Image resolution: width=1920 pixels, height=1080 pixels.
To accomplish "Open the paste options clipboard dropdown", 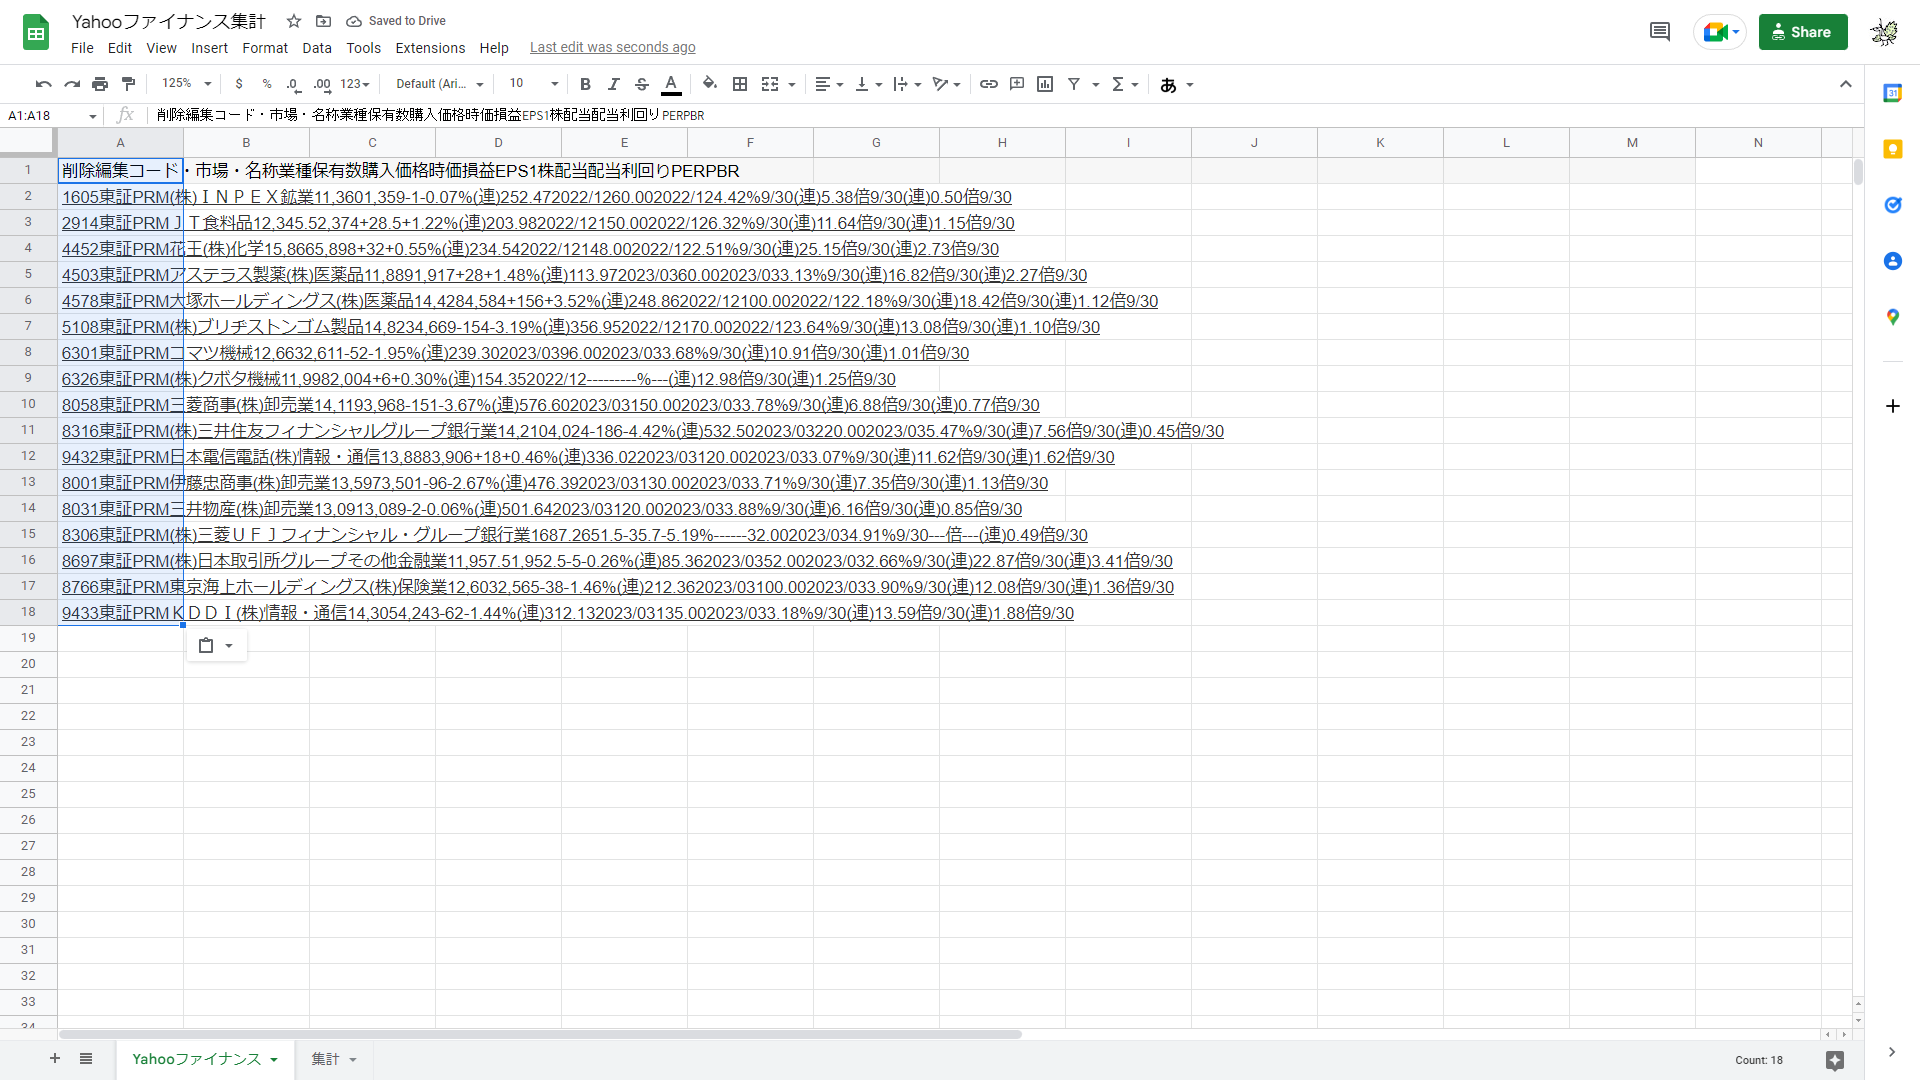I will point(216,646).
